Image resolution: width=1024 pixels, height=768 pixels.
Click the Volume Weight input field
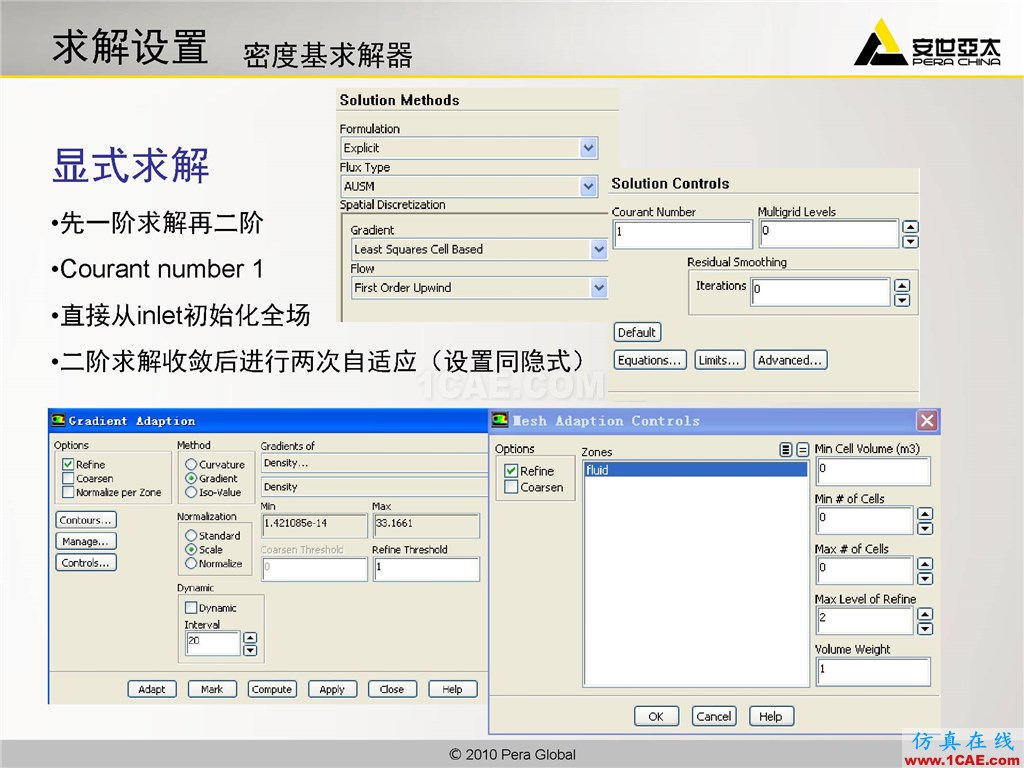872,671
